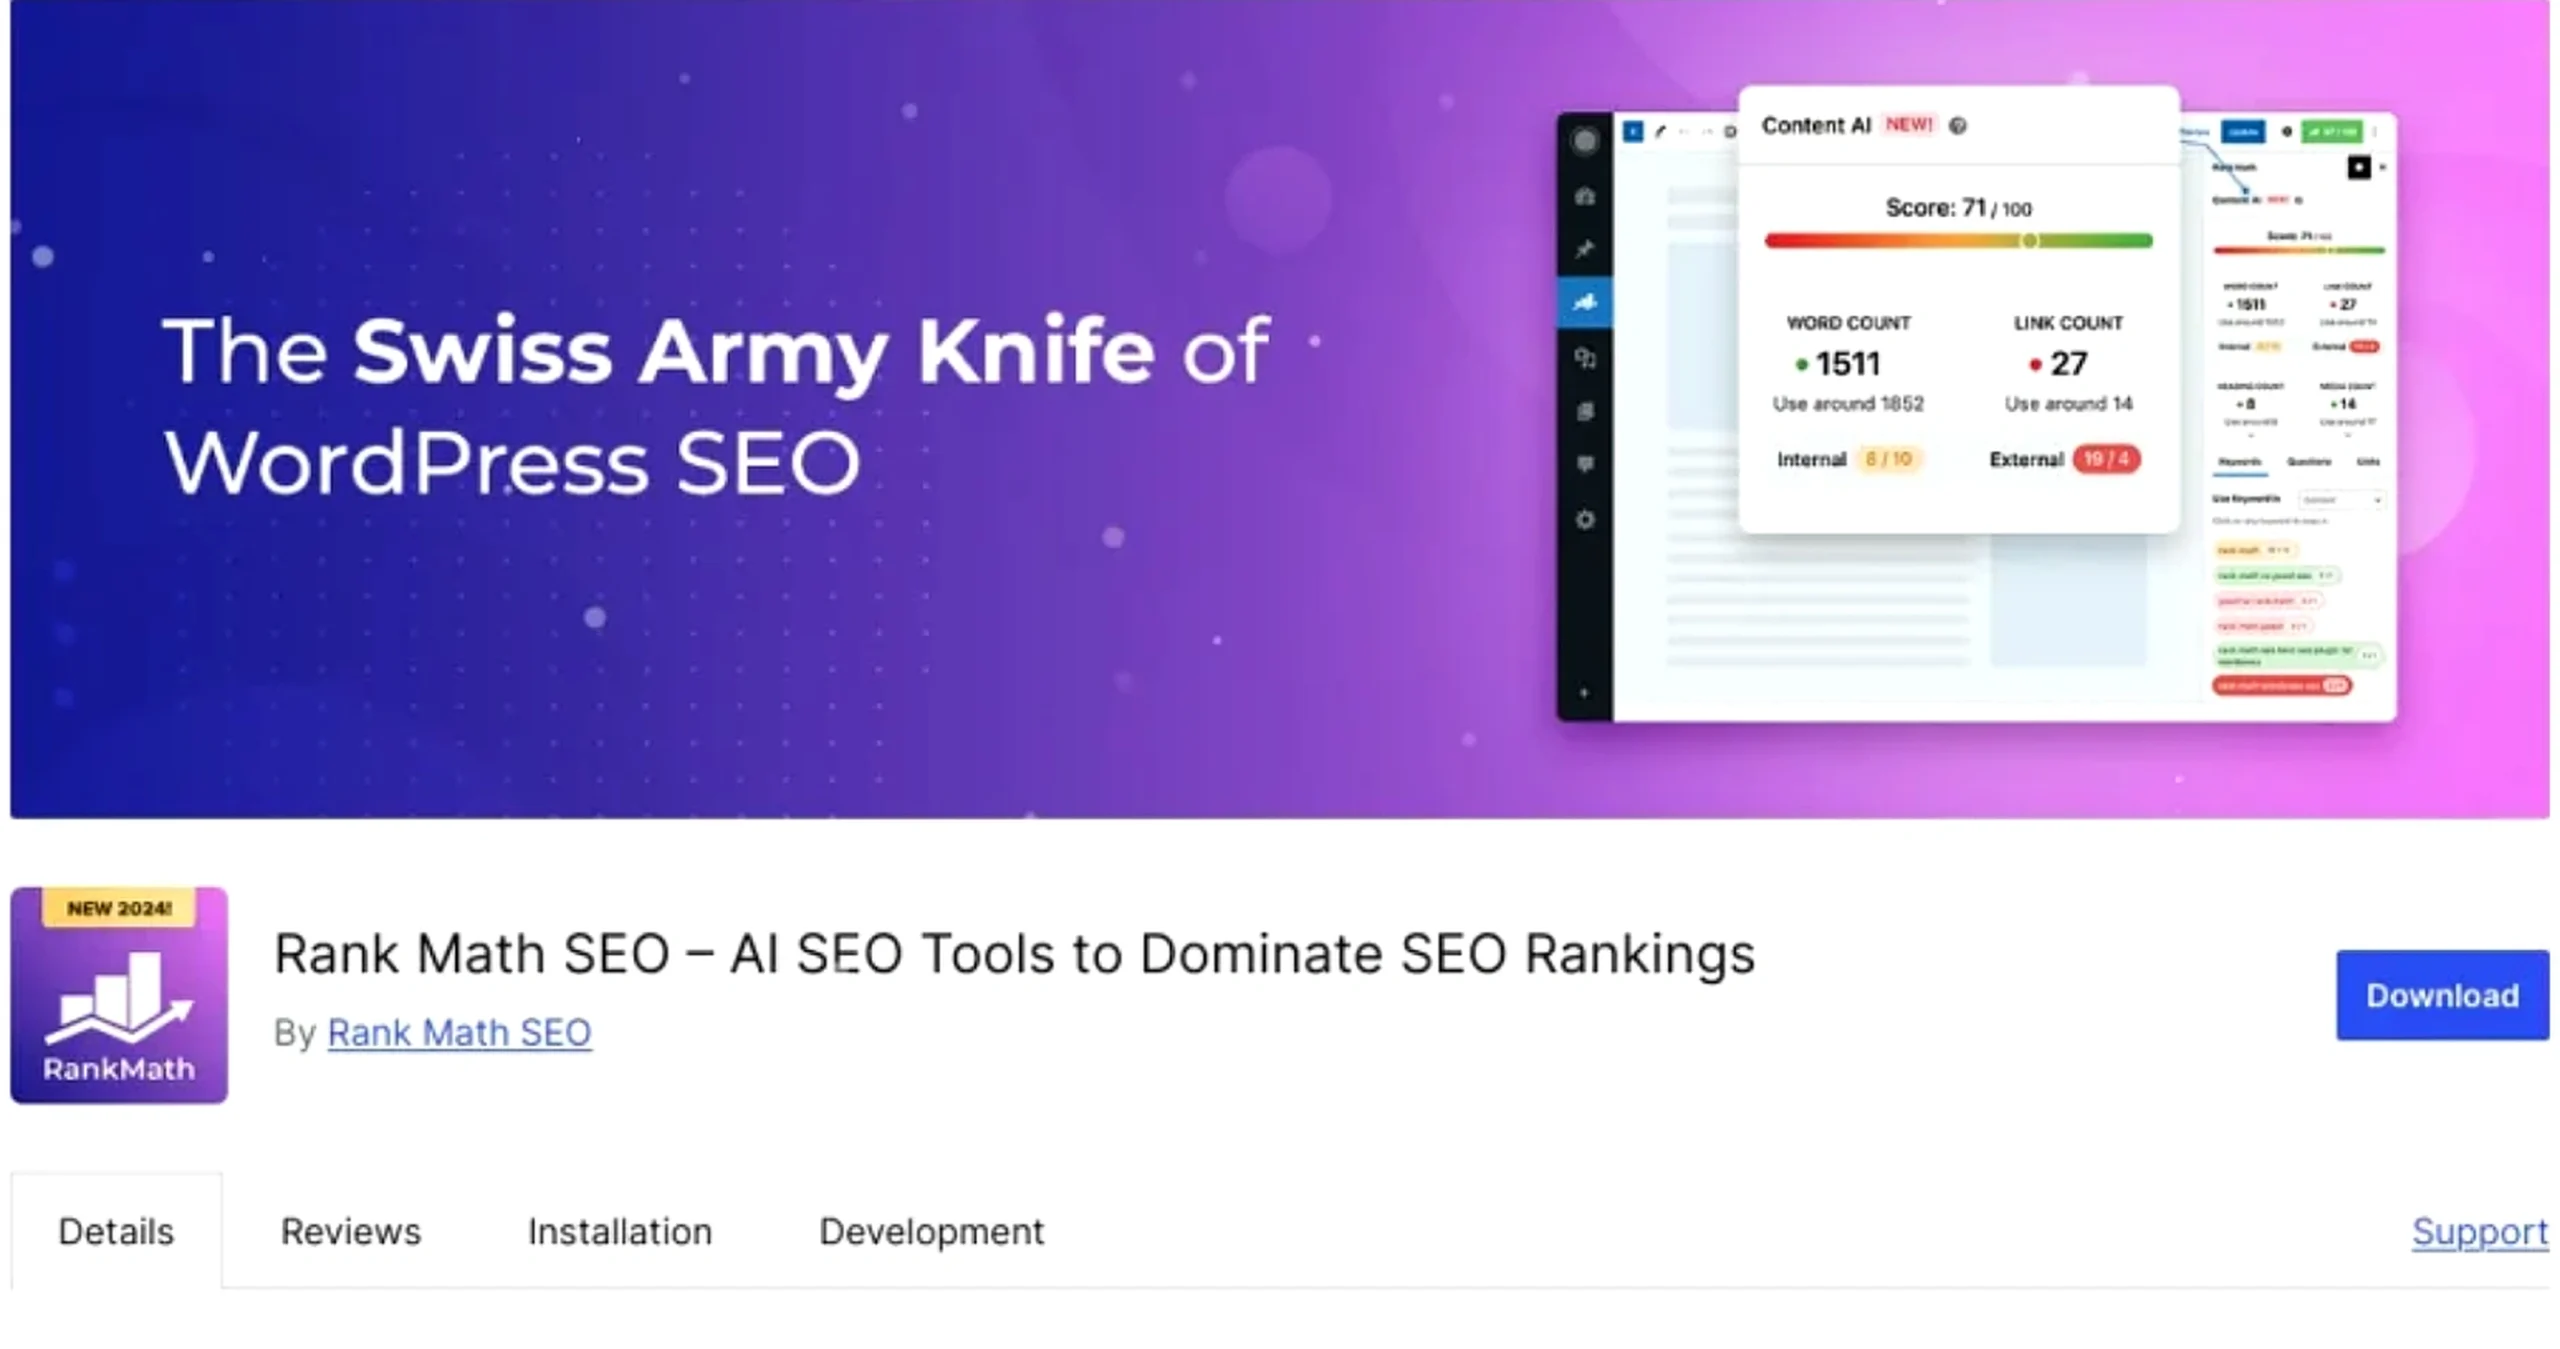Screen dimensions: 2560x1349
Task: Click the blue Update button in editor mockup
Action: click(2242, 132)
